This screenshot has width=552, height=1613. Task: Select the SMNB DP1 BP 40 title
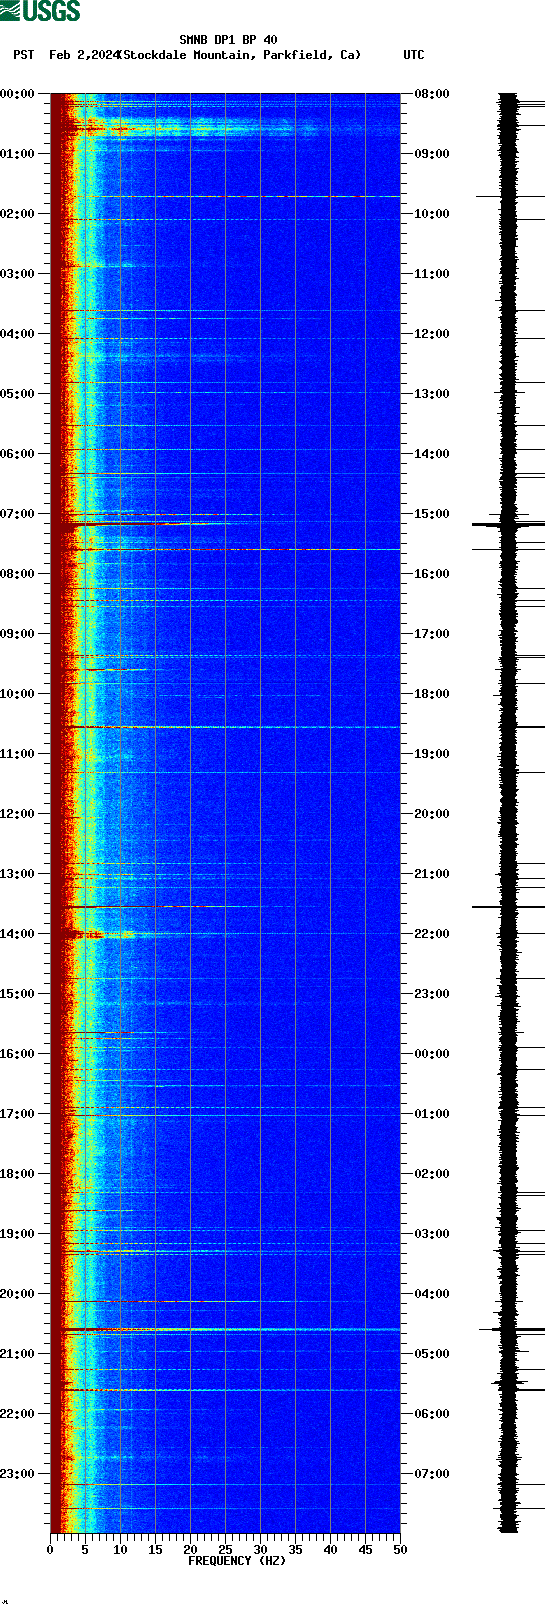coord(229,40)
